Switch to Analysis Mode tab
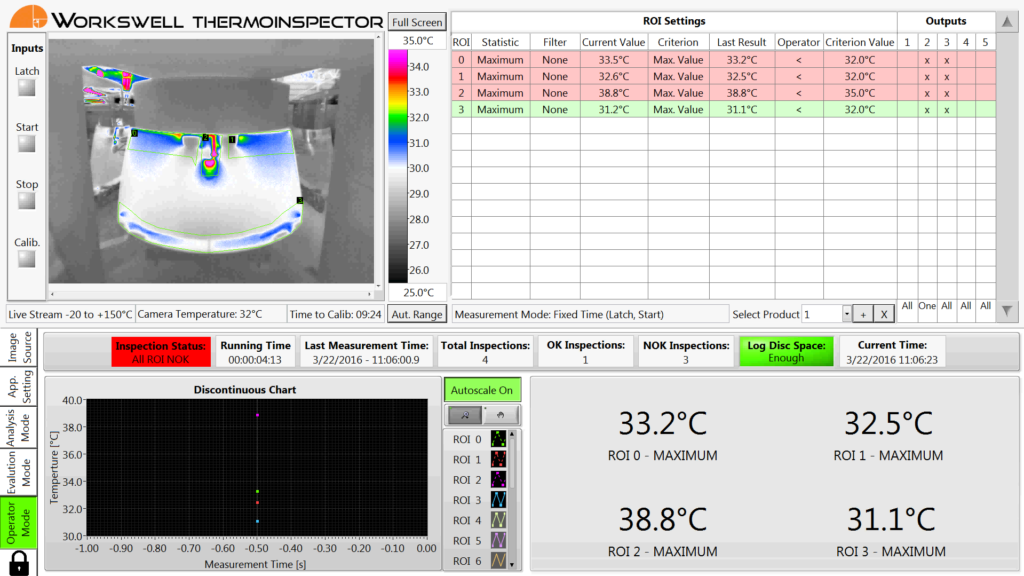 19,428
